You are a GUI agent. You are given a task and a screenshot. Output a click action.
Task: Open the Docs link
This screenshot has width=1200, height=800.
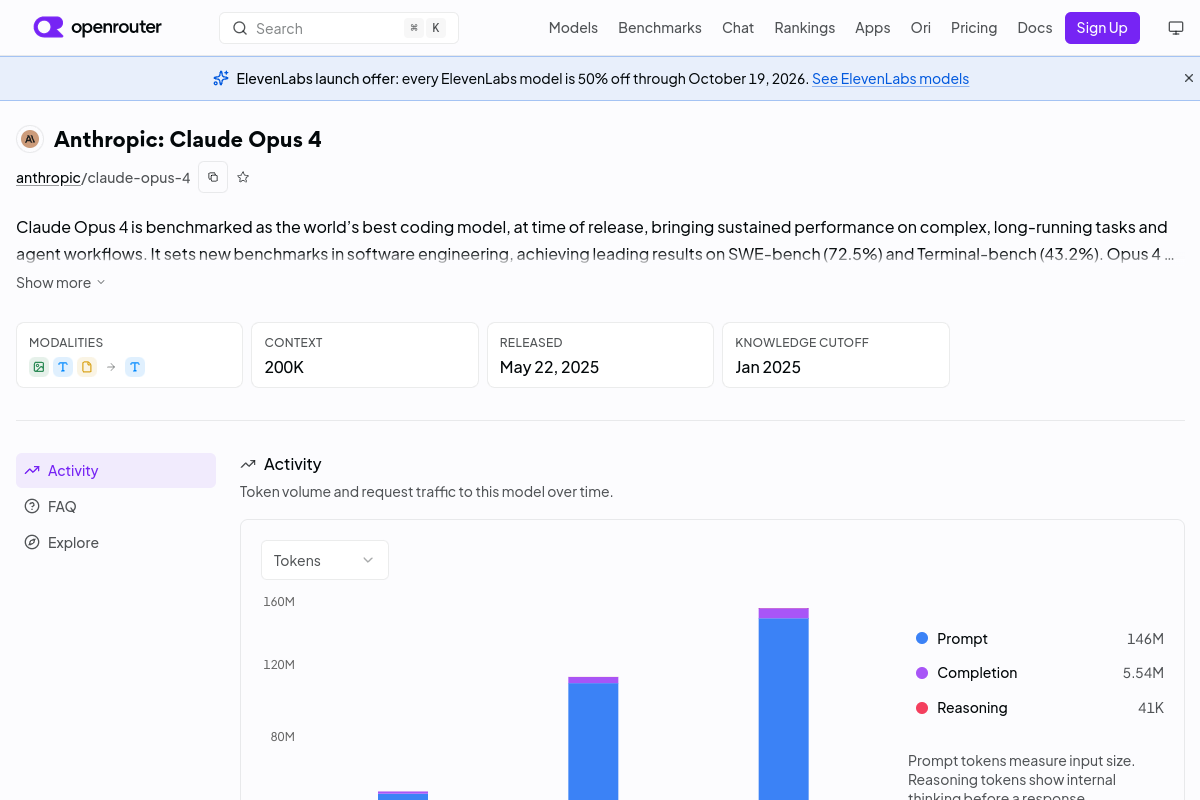pos(1035,28)
